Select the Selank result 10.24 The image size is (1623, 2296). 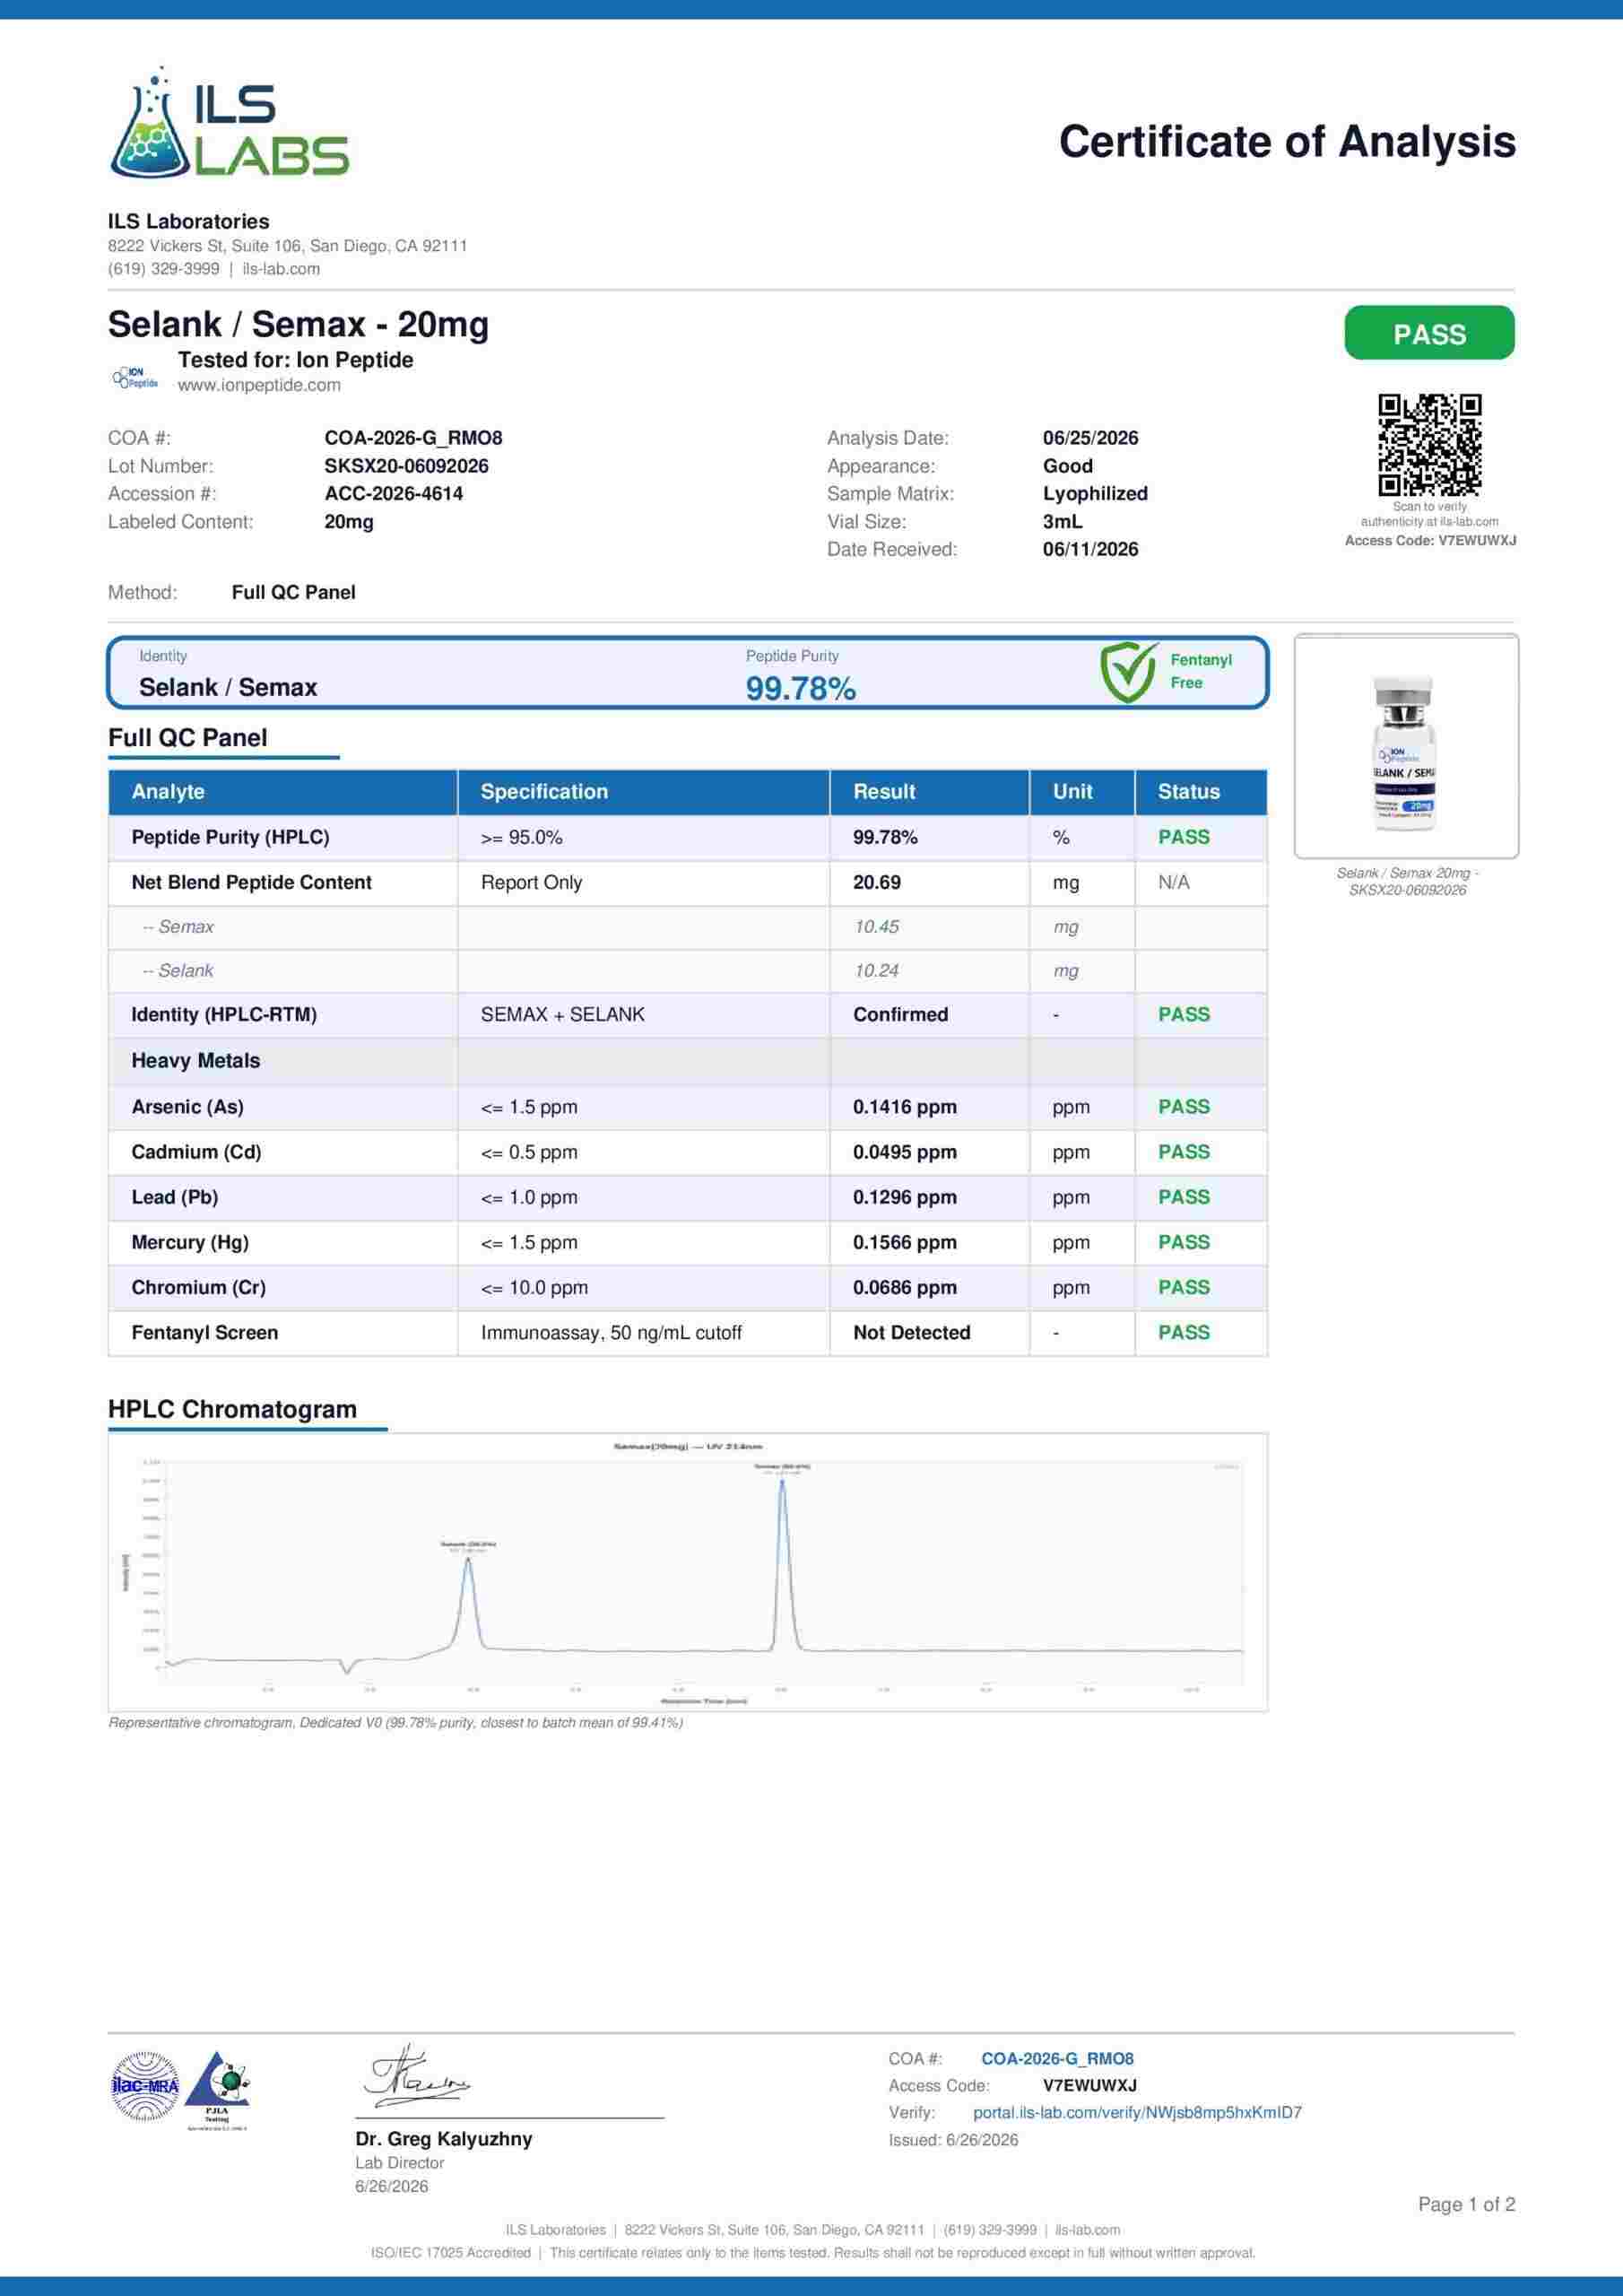point(876,971)
